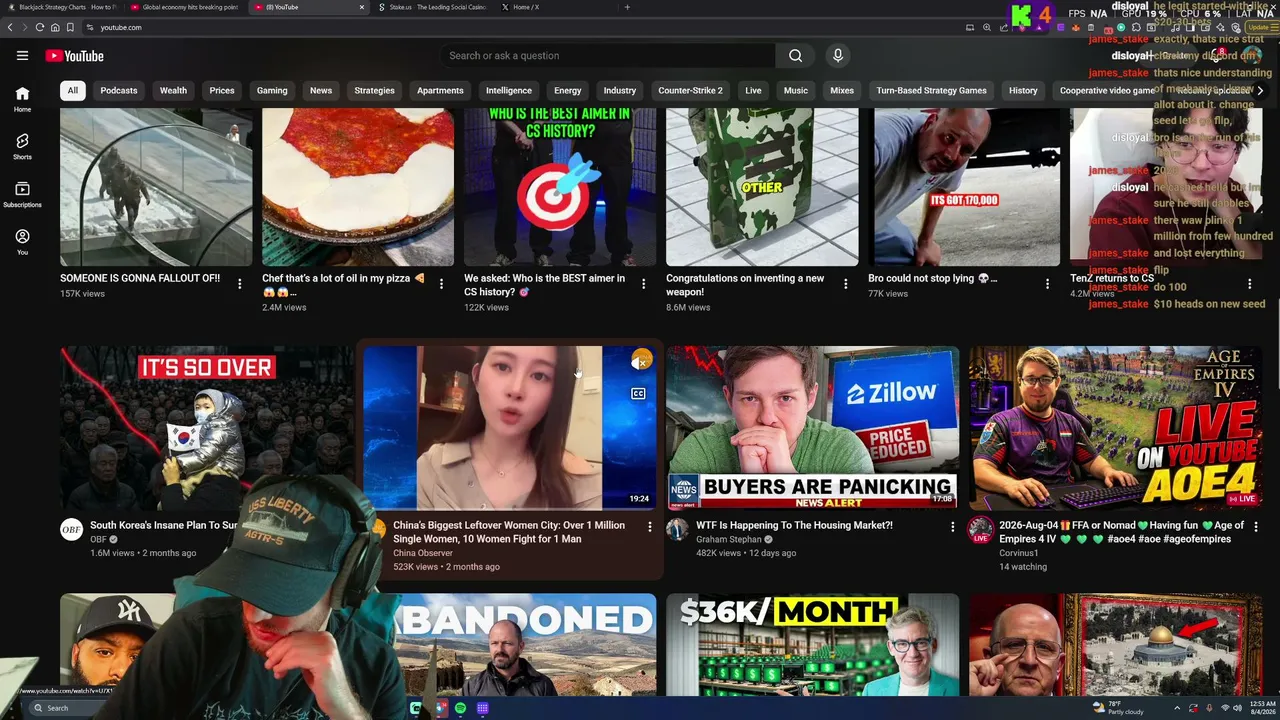This screenshot has width=1280, height=720.
Task: Open Home in the left sidebar
Action: click(x=22, y=99)
